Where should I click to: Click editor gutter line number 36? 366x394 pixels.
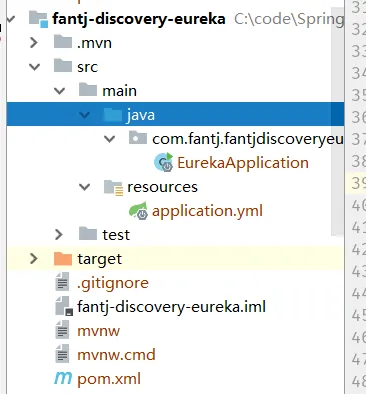click(358, 117)
